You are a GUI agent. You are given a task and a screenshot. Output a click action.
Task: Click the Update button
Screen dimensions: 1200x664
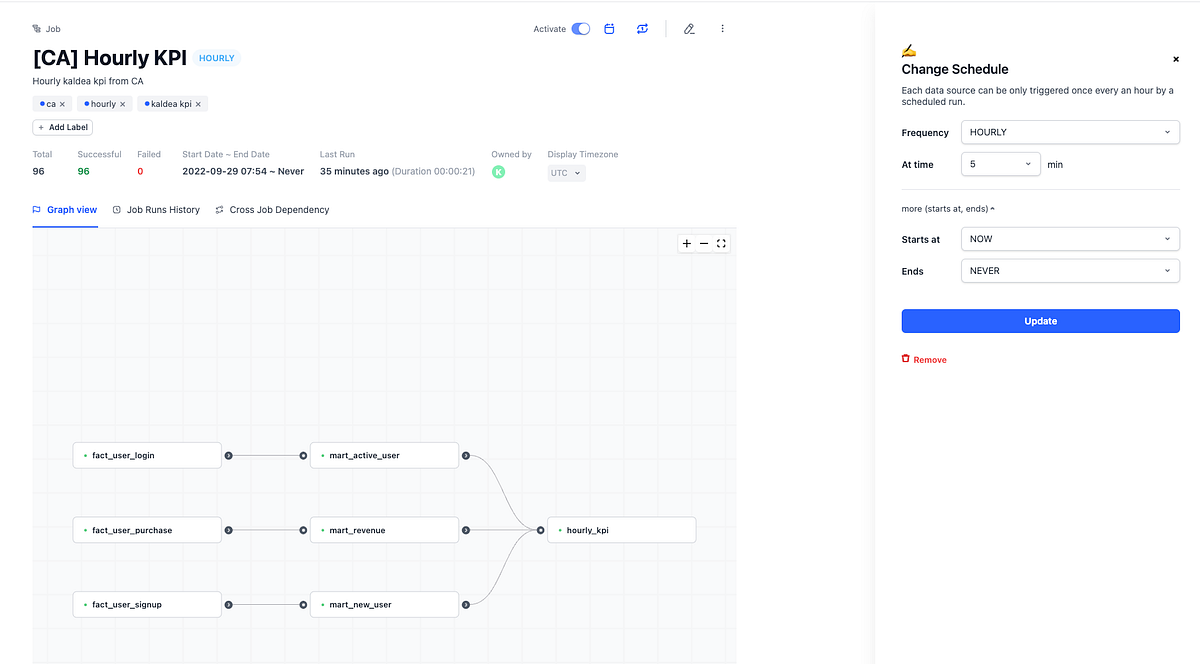pos(1040,321)
